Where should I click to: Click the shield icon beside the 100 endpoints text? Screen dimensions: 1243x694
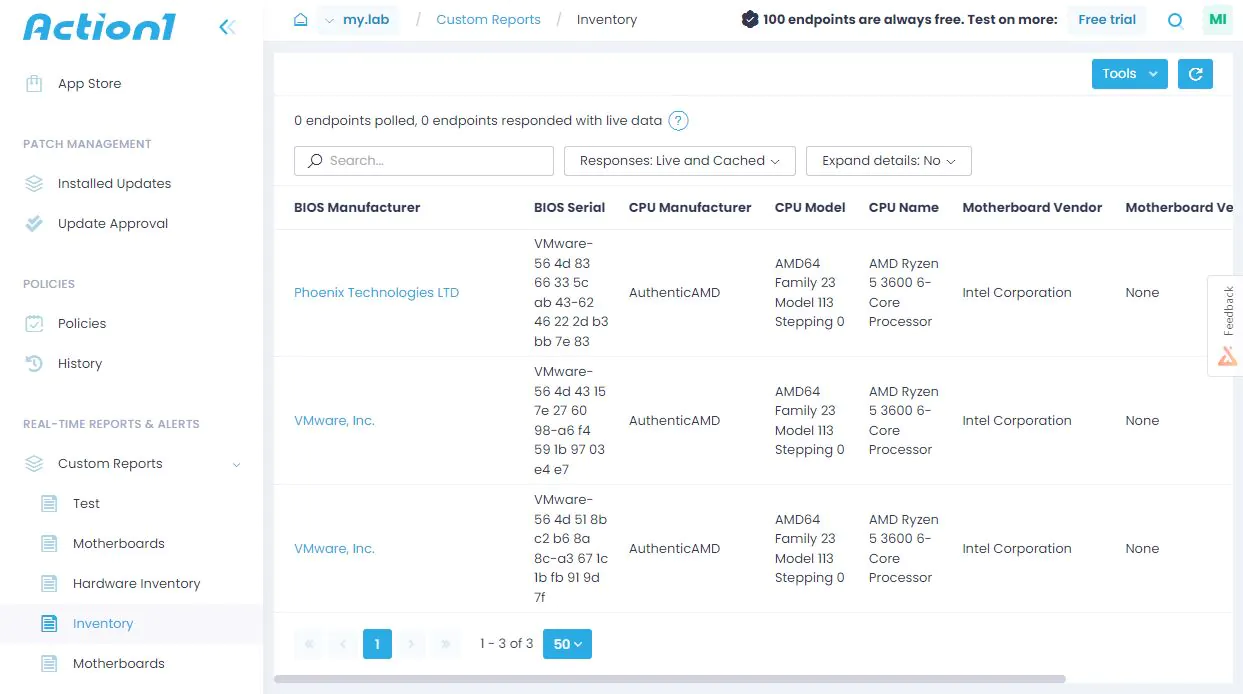click(x=750, y=19)
